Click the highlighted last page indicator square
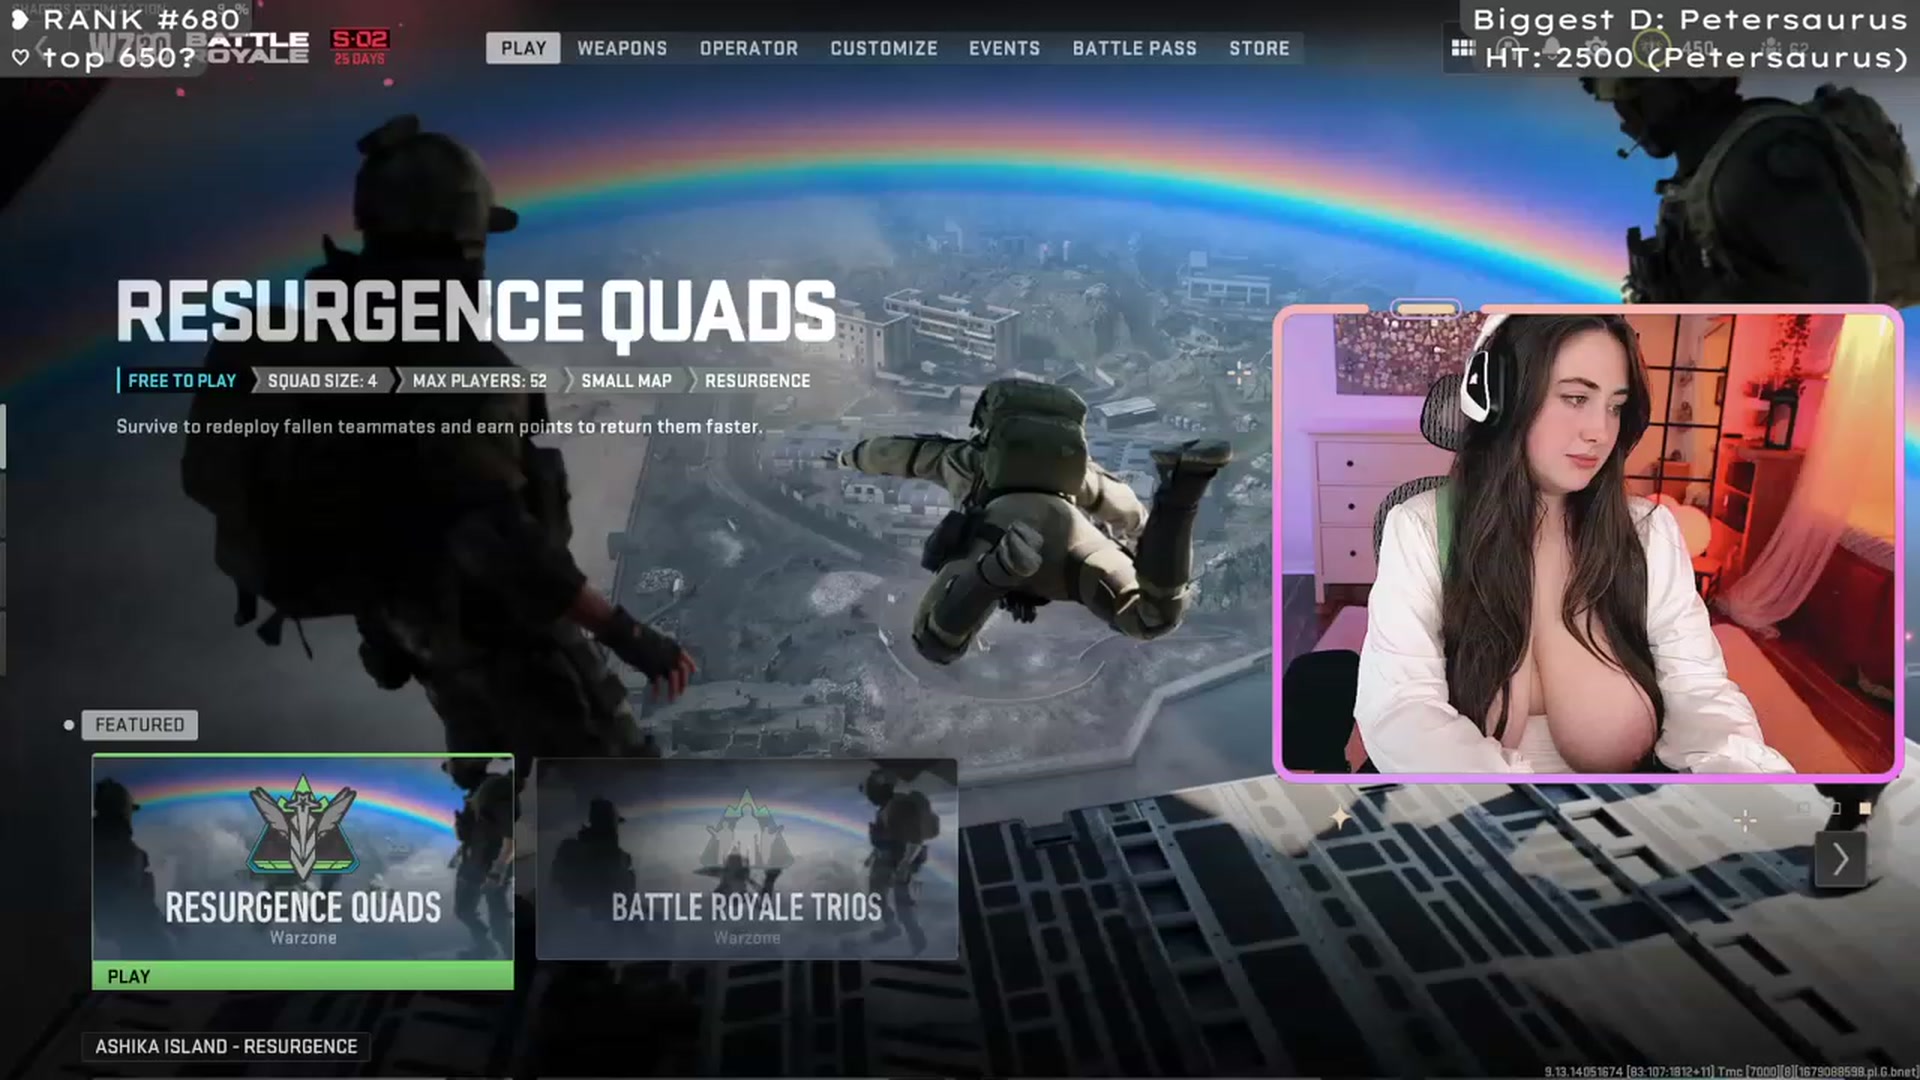Image resolution: width=1920 pixels, height=1080 pixels. coord(1865,808)
